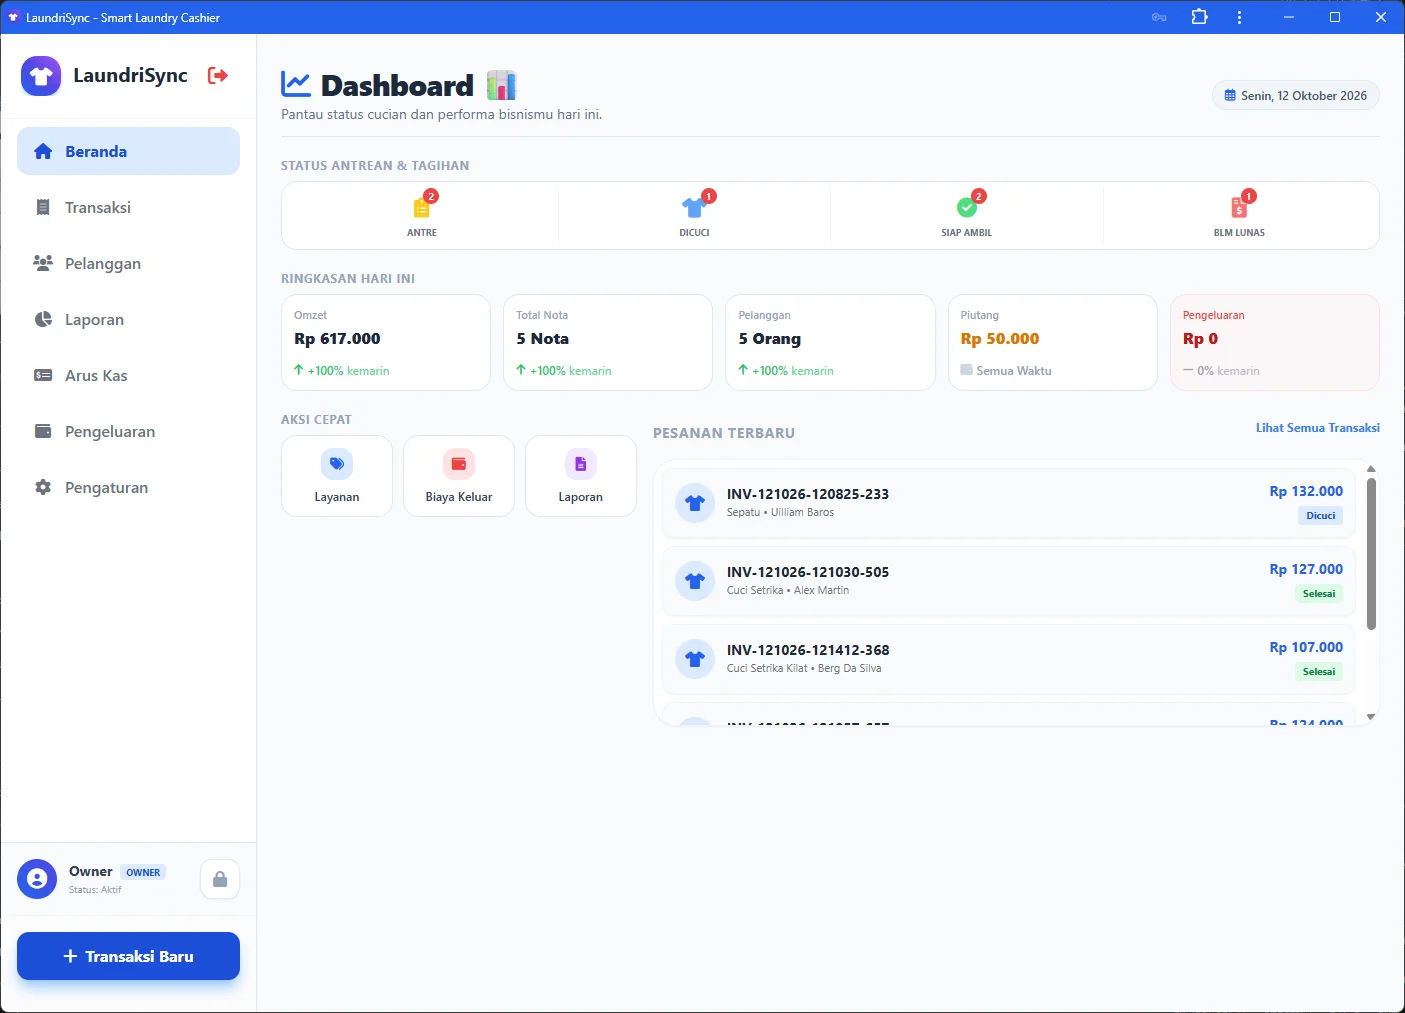Open the DICUCI status shirt icon
The image size is (1405, 1013).
pyautogui.click(x=694, y=207)
